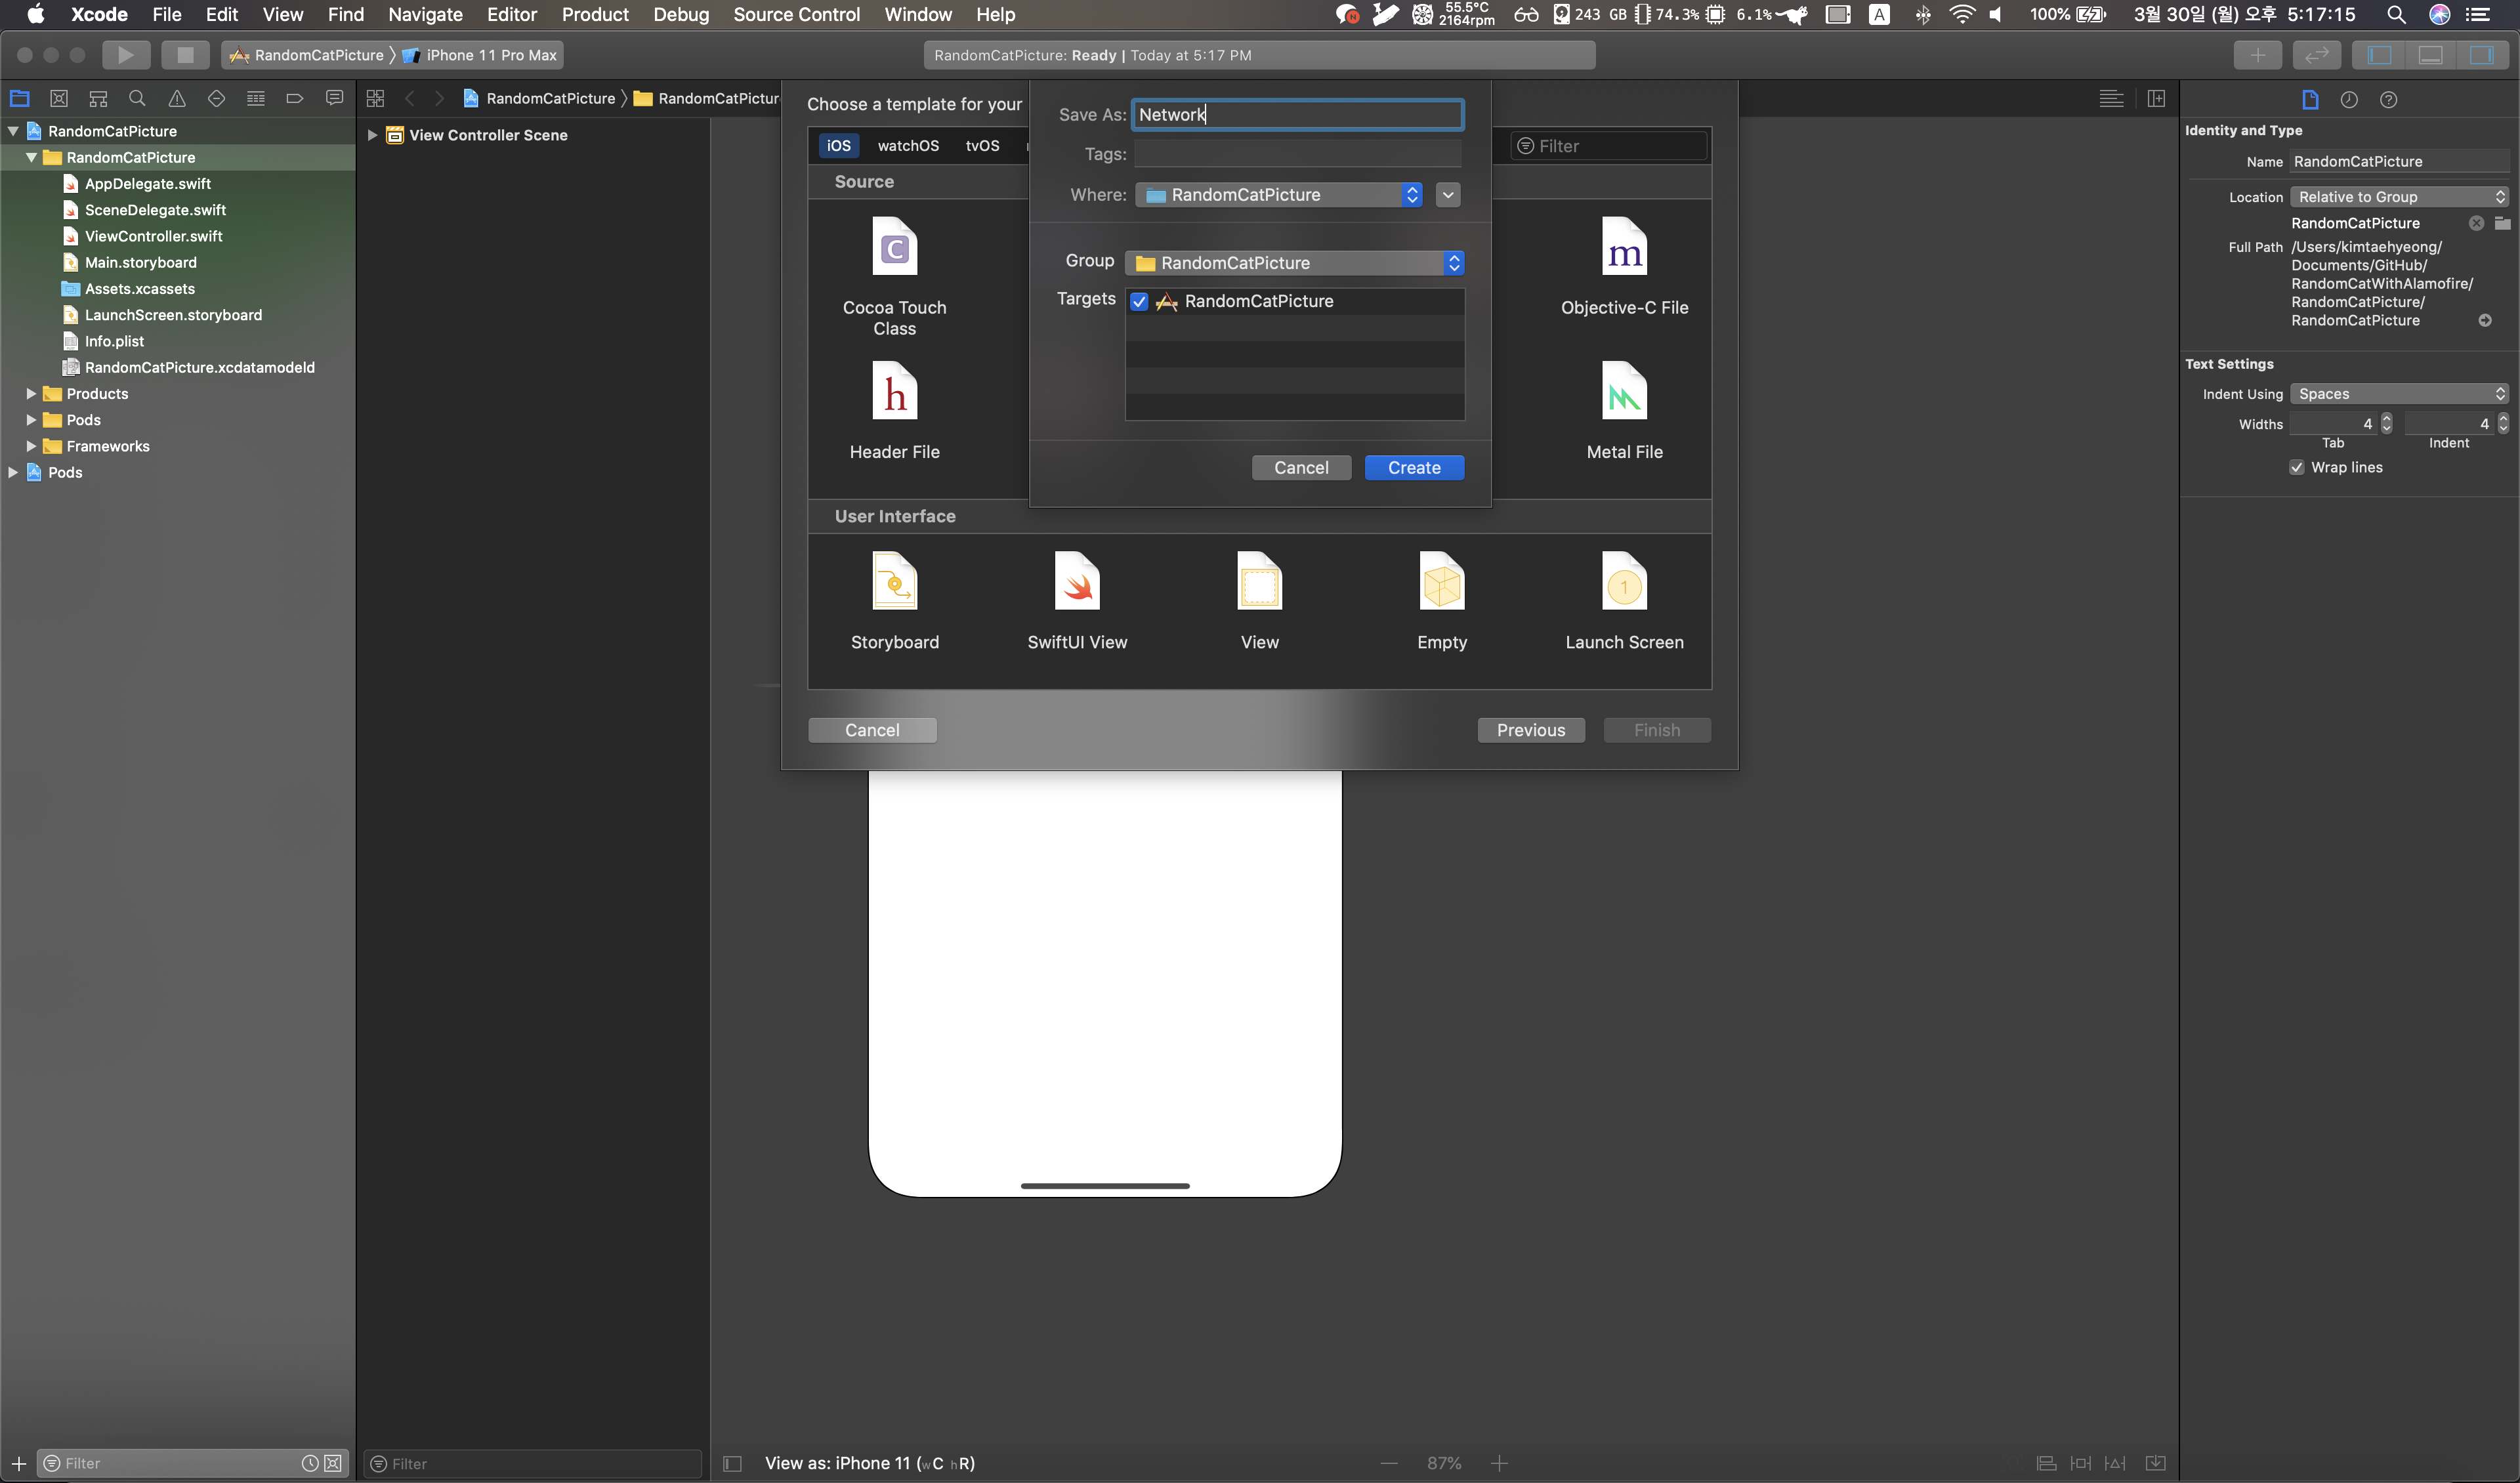Expand the View Controller Scene
Image resolution: width=2520 pixels, height=1483 pixels.
(x=372, y=135)
